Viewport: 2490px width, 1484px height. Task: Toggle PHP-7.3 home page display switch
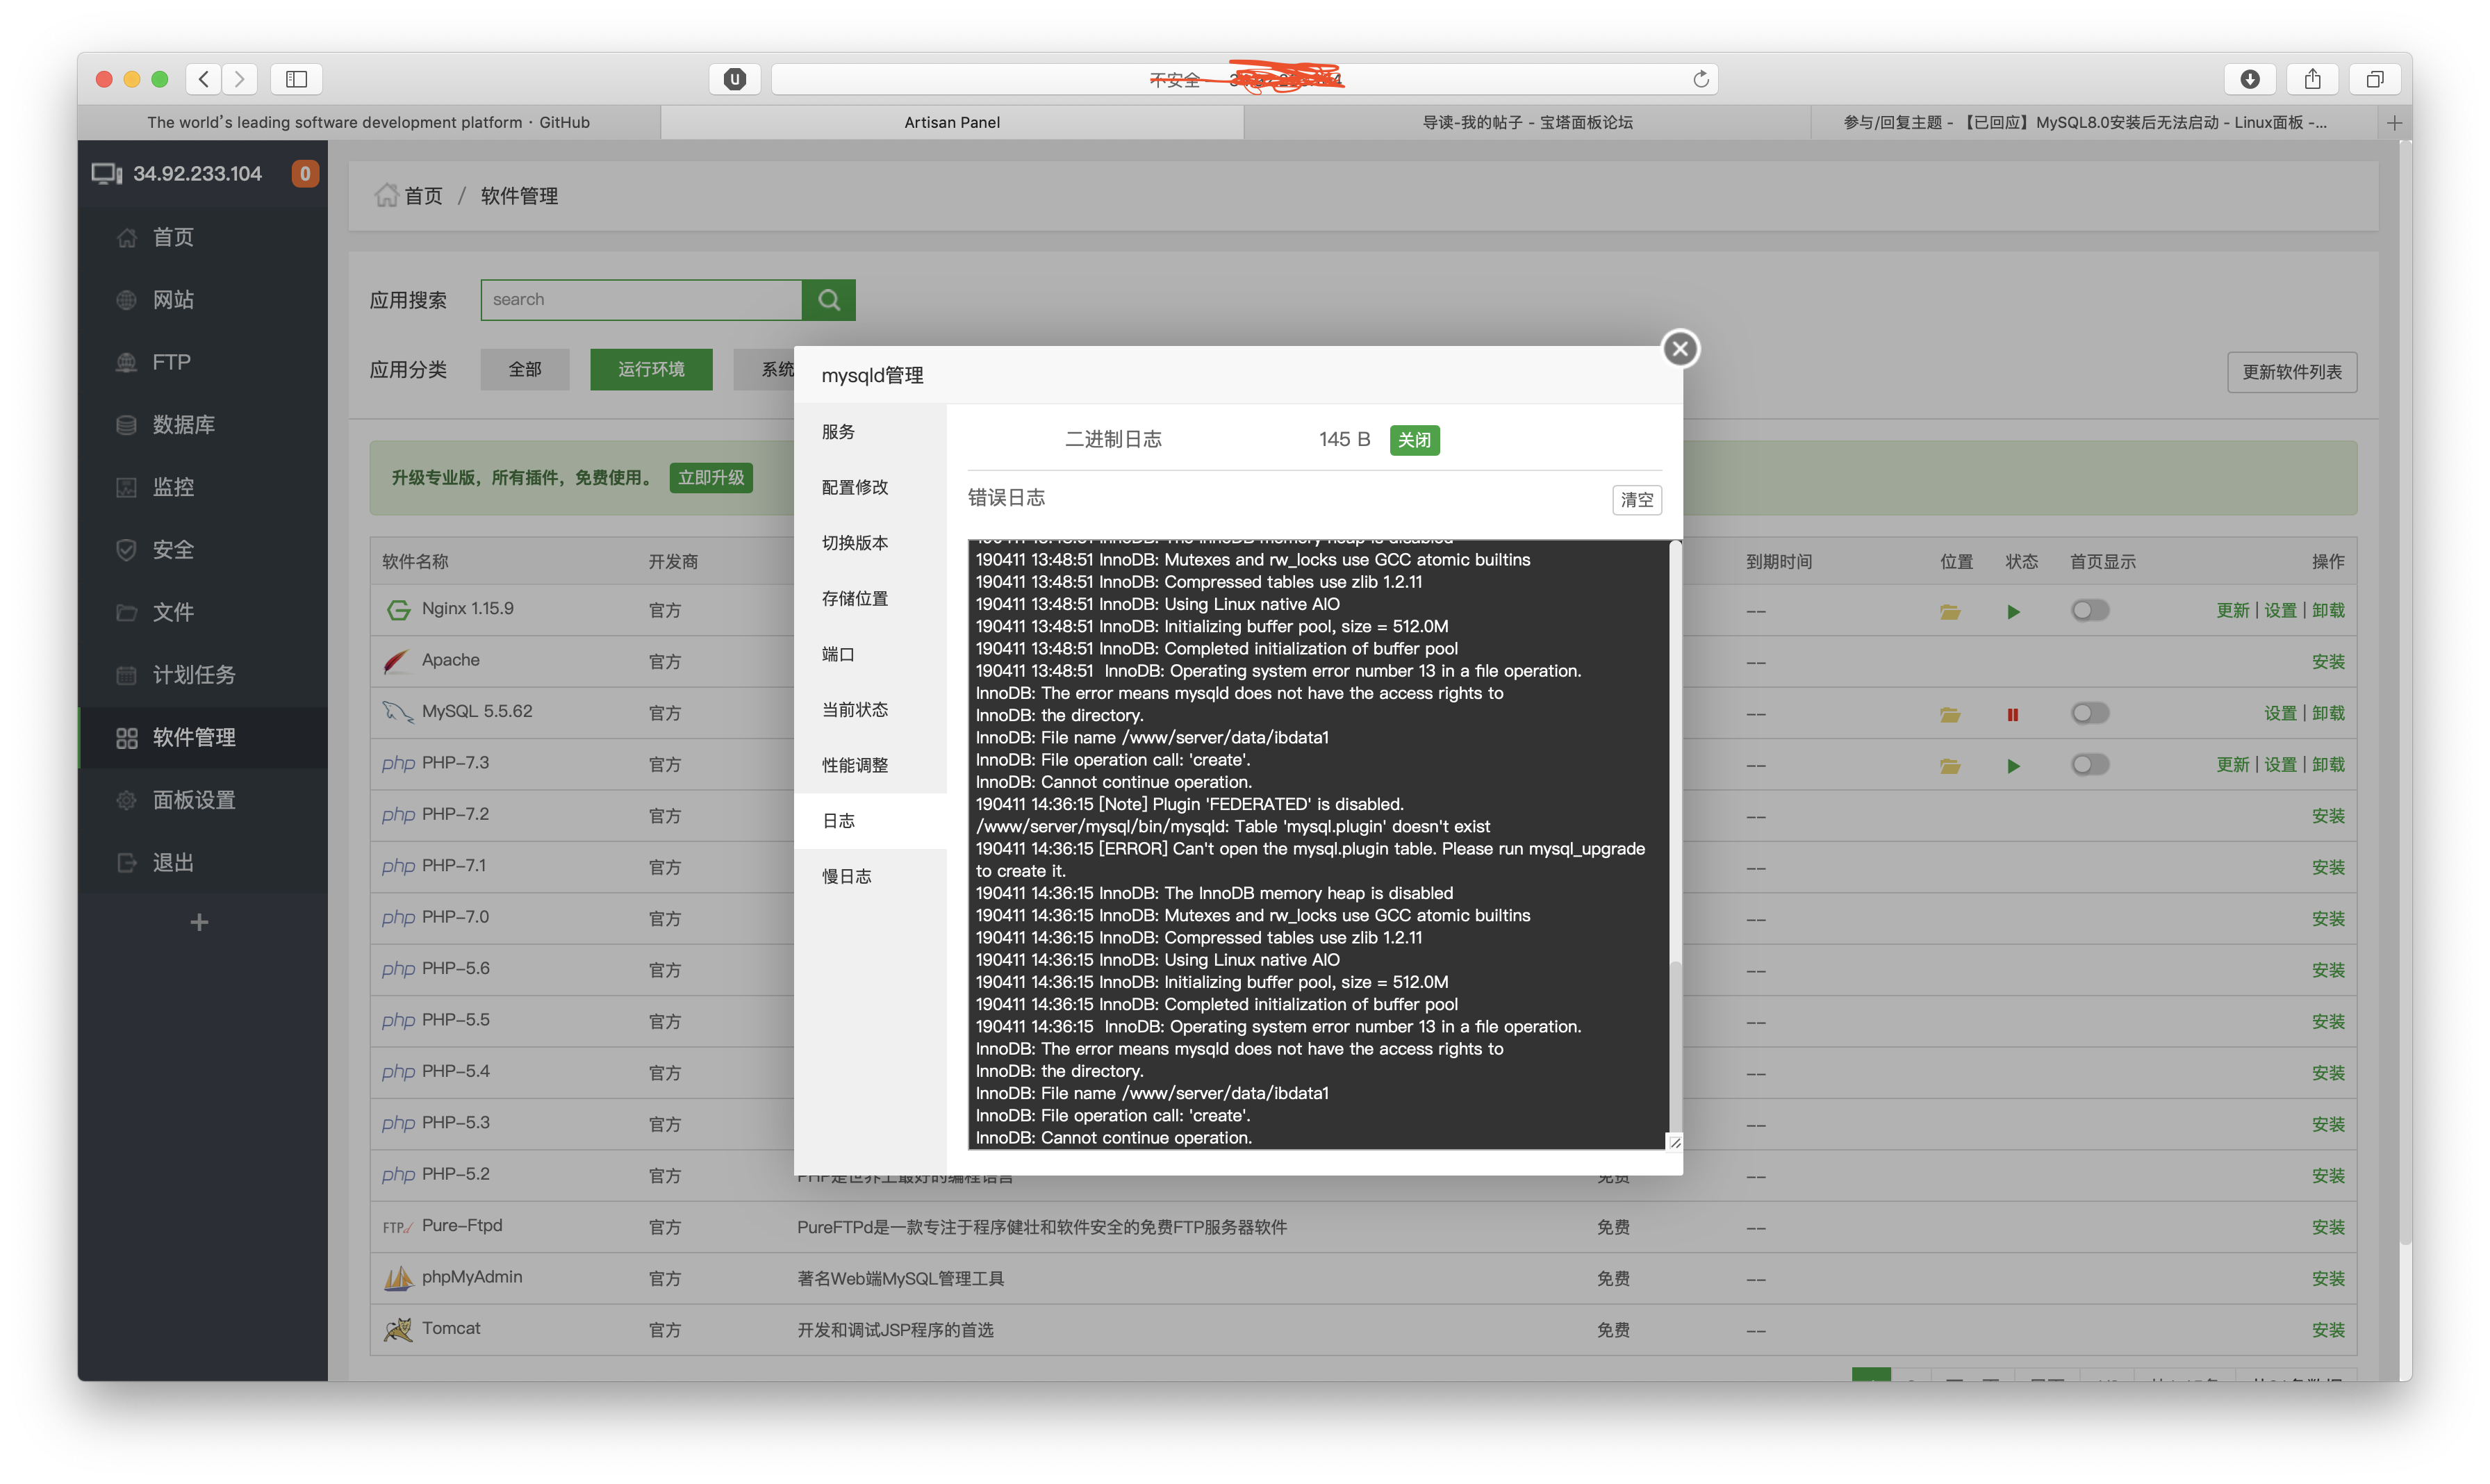[x=2089, y=764]
